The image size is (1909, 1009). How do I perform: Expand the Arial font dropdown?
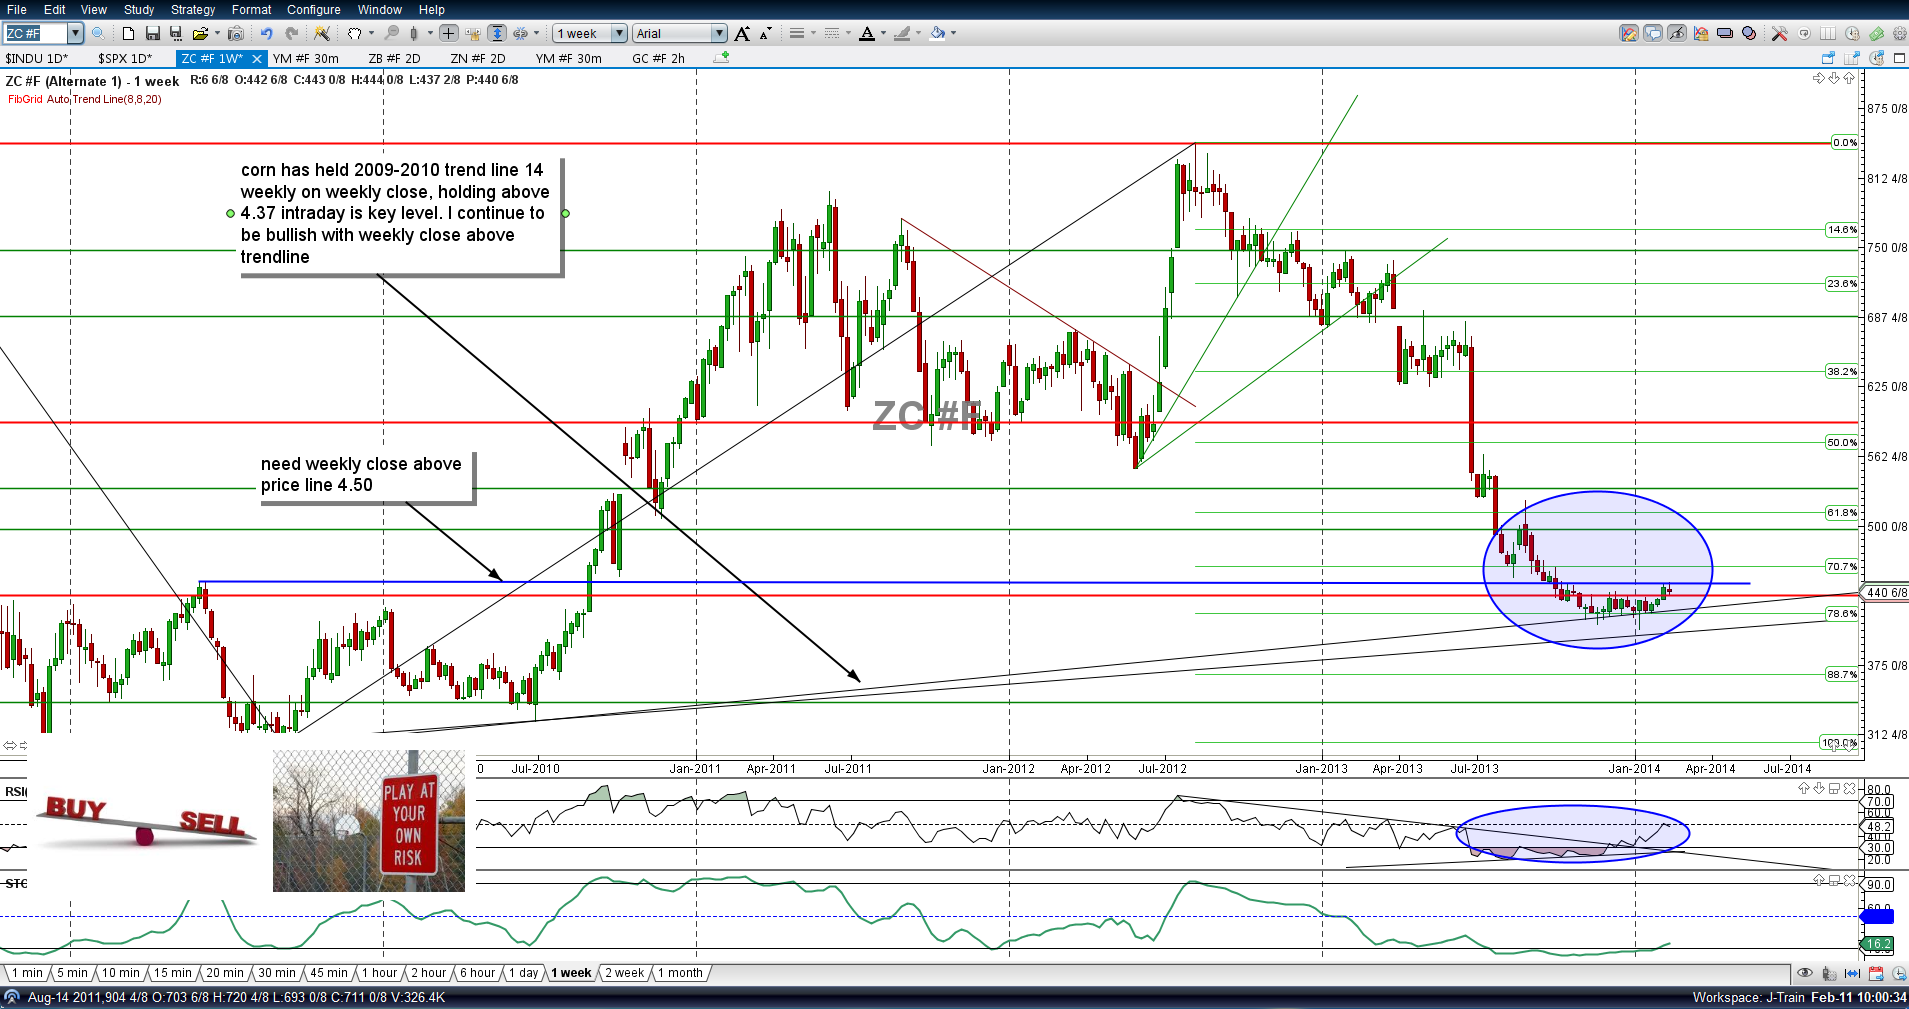coord(719,33)
